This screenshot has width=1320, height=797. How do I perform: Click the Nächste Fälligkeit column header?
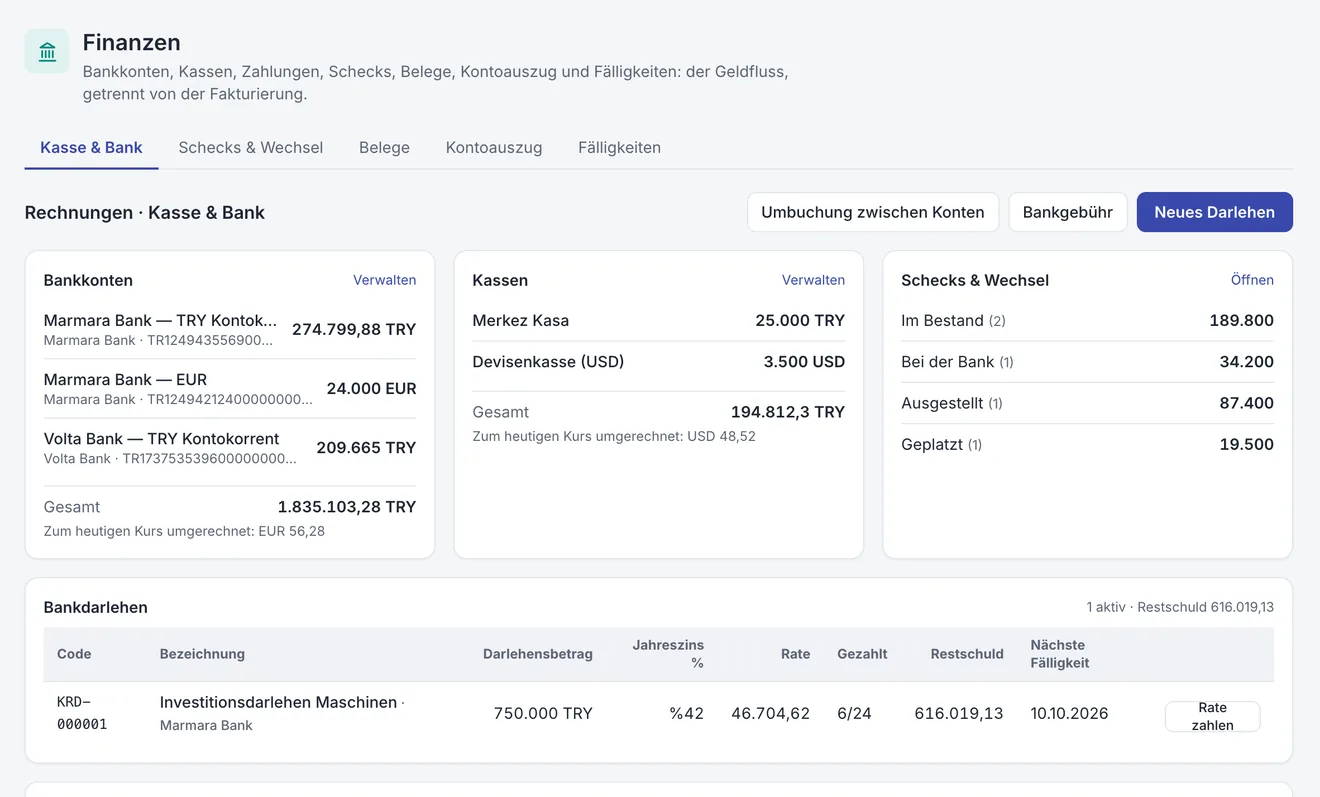point(1060,654)
